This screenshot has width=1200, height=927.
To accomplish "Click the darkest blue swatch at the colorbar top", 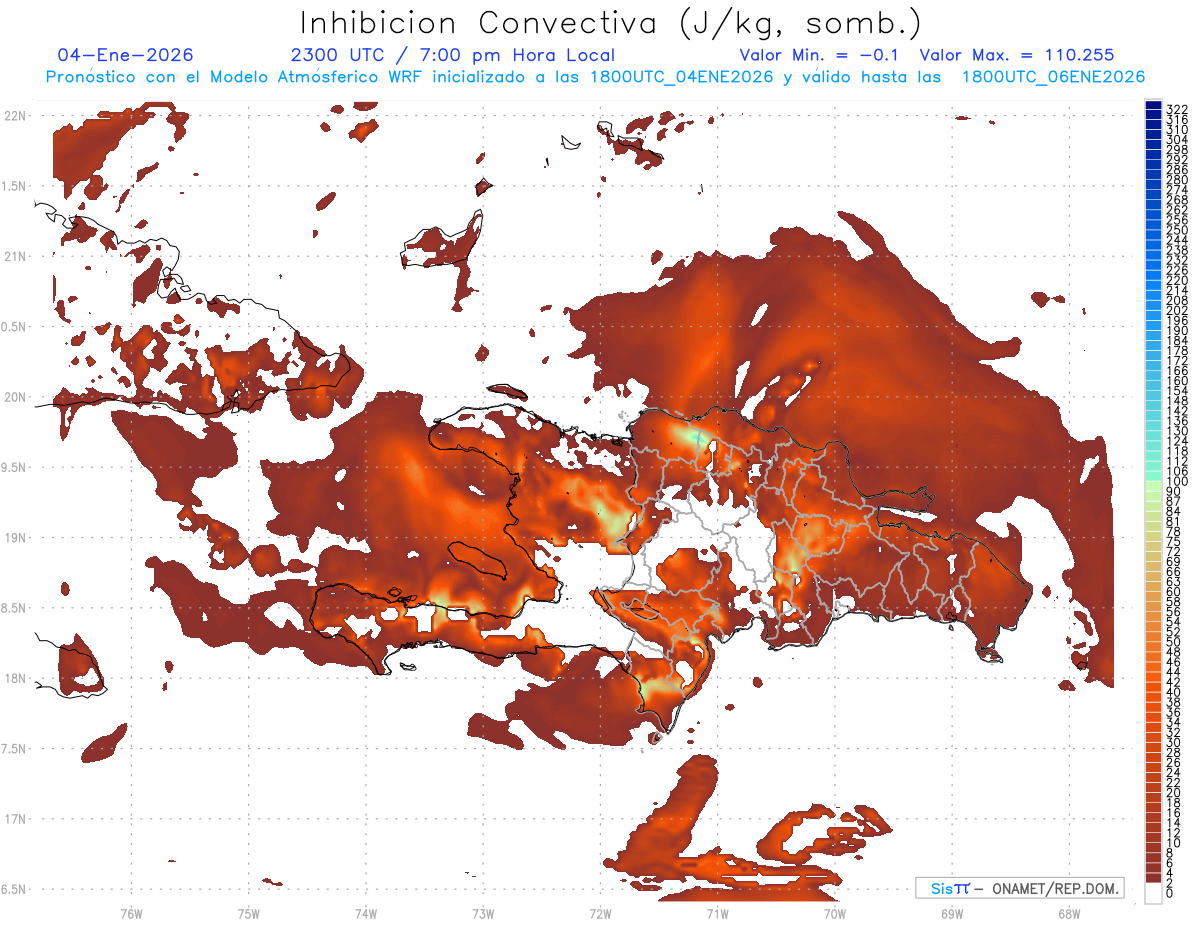I will 1153,105.
